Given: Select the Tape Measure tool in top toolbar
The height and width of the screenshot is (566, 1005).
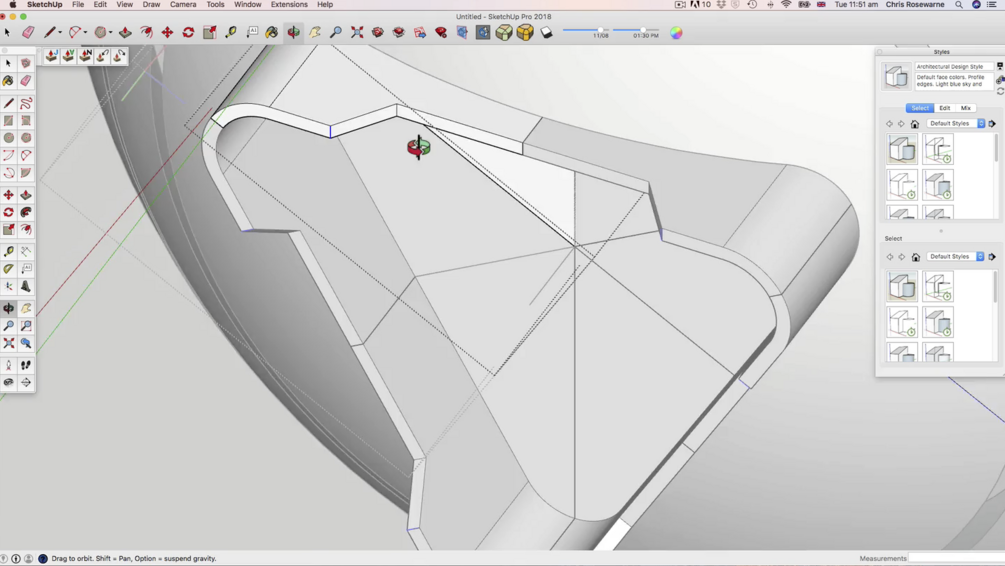Looking at the screenshot, I should pos(231,32).
